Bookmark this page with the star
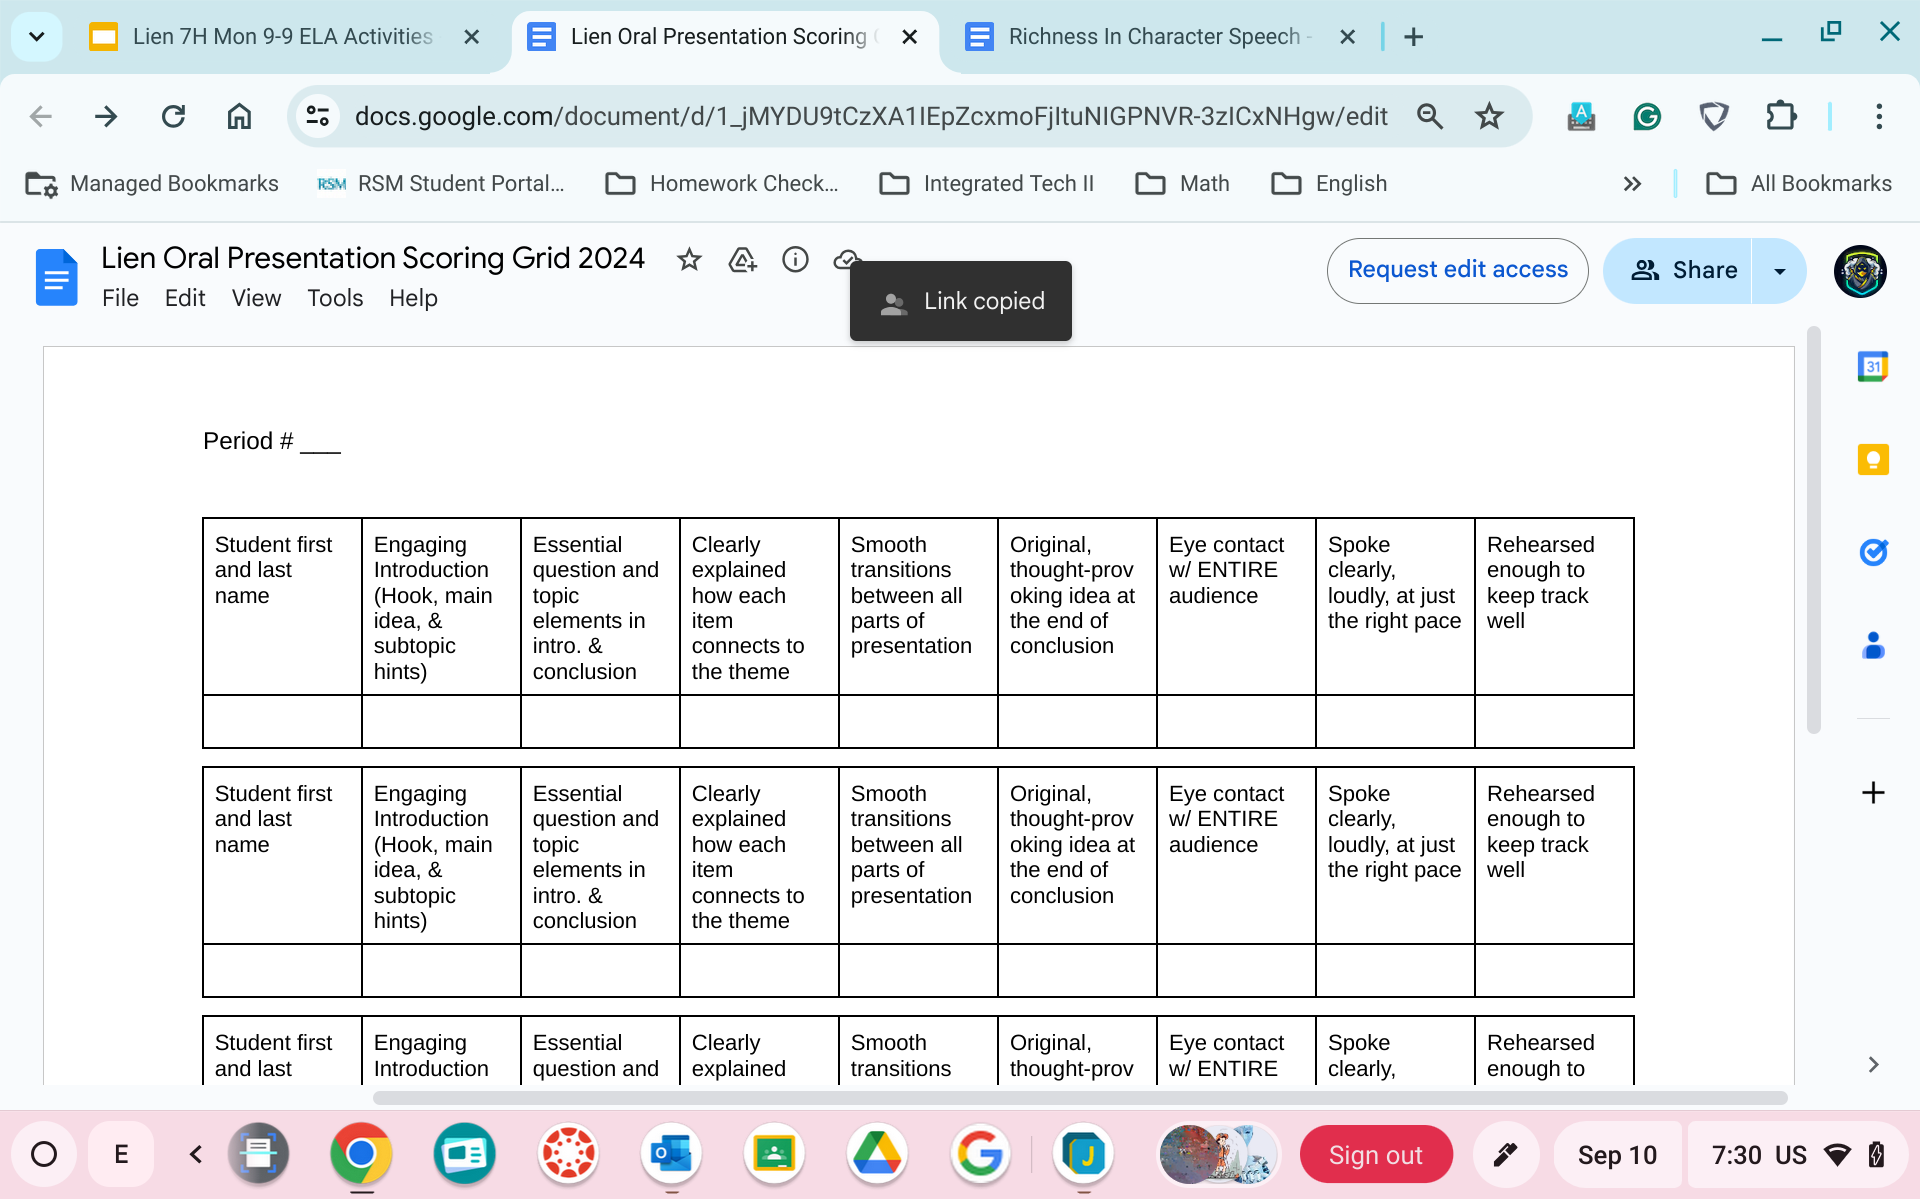1920x1199 pixels. 1489,117
